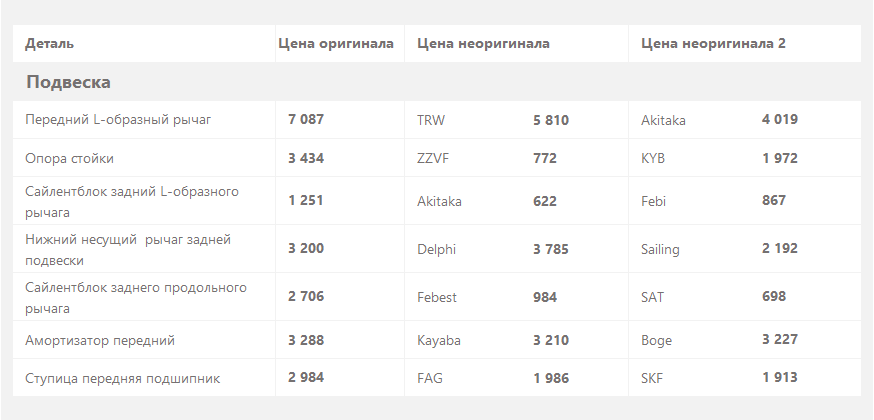Click original price 7 087
The image size is (874, 420).
(306, 120)
